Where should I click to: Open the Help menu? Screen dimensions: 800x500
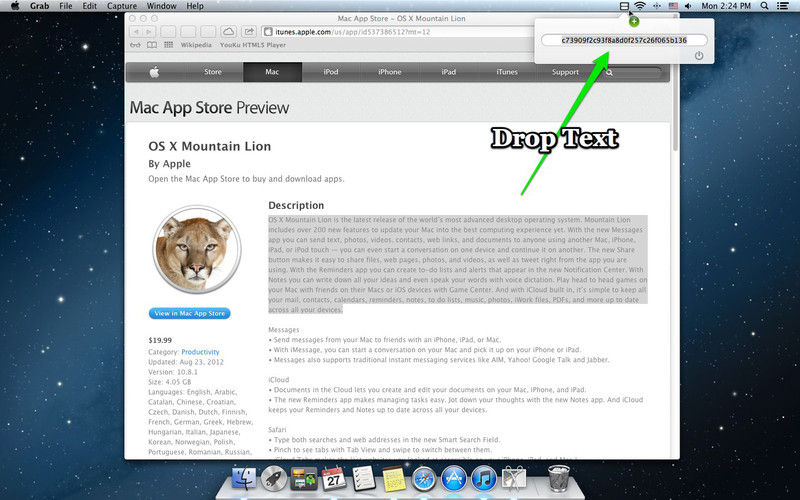[x=195, y=6]
